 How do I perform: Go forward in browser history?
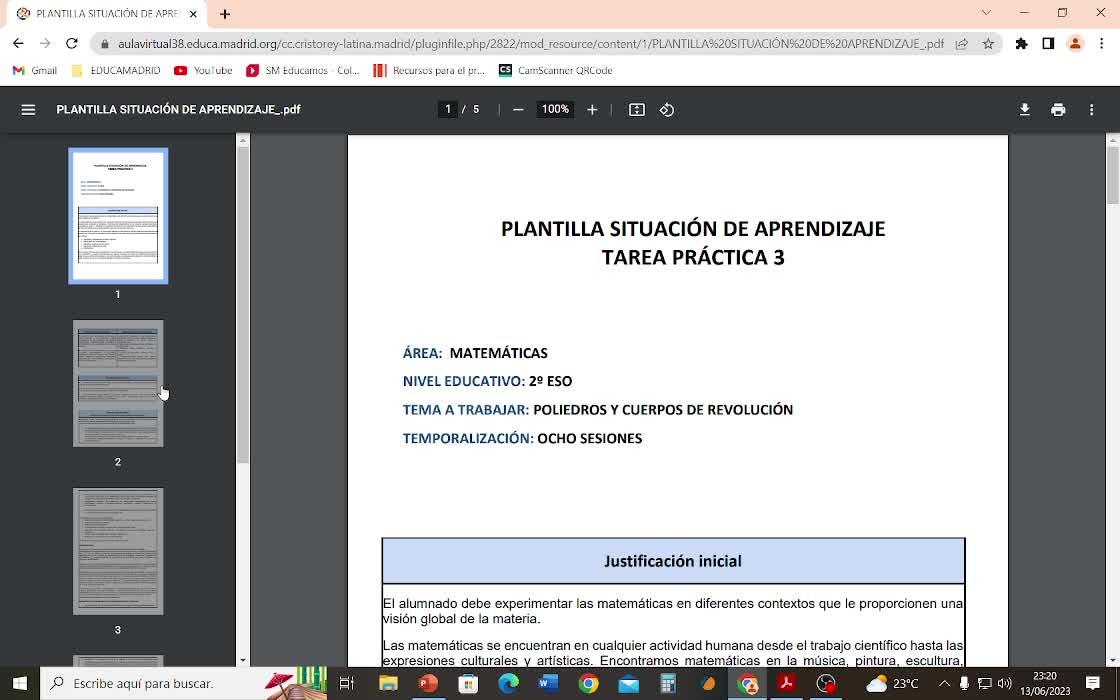point(45,44)
